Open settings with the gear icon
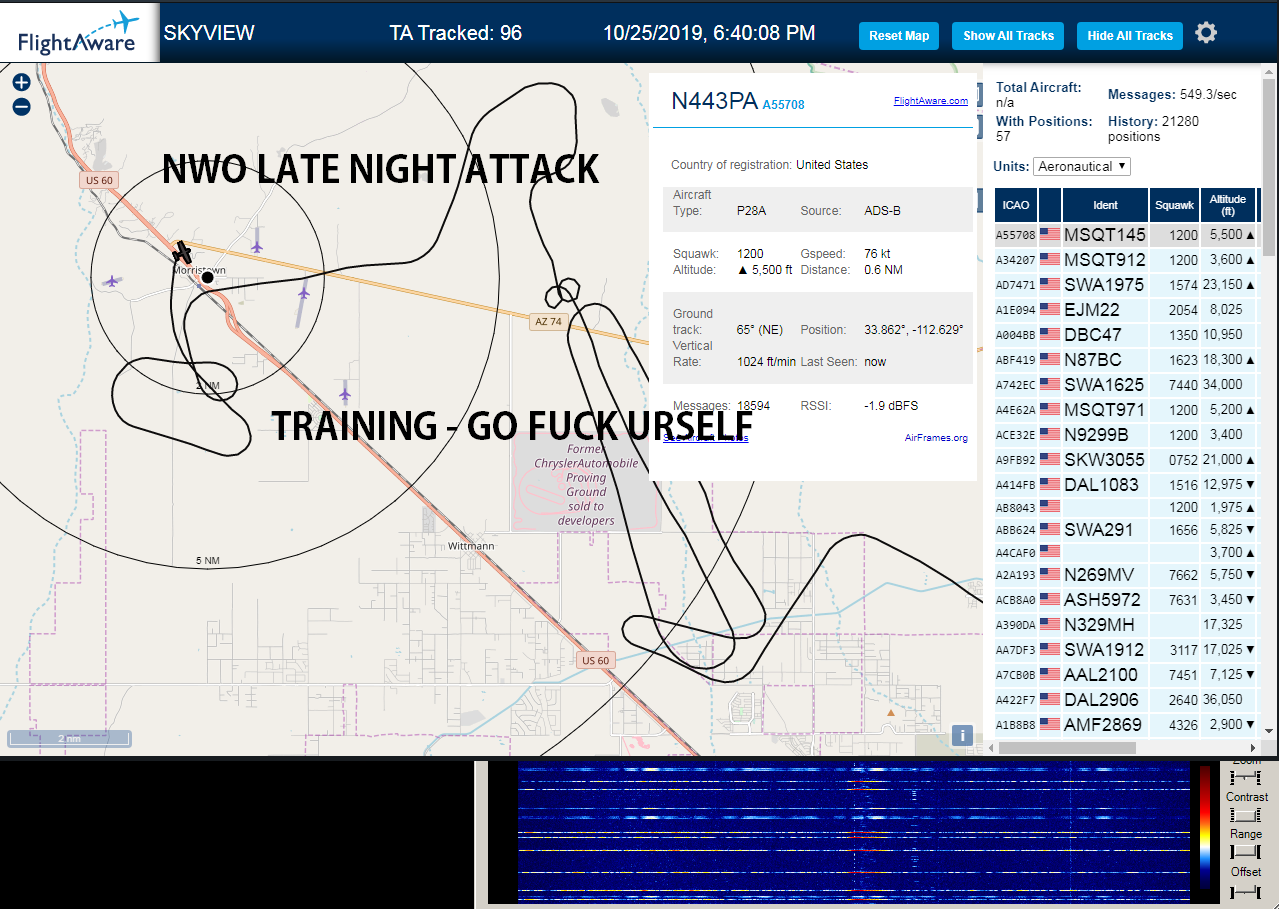 click(x=1206, y=33)
